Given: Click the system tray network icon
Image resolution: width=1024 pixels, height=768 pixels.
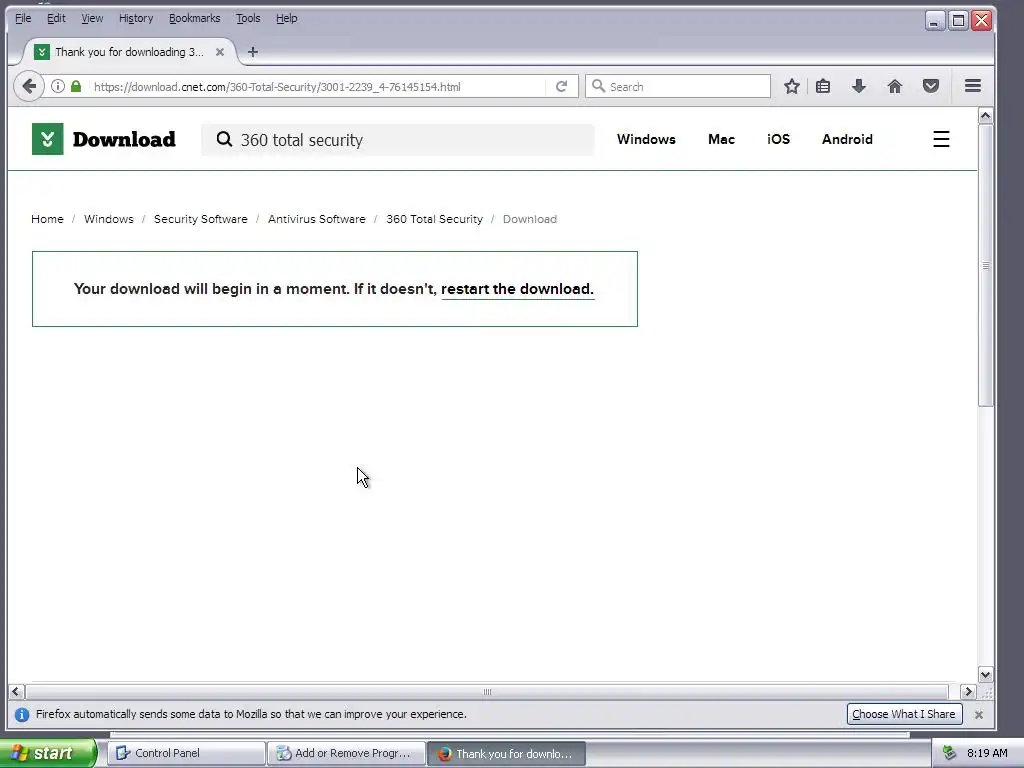Looking at the screenshot, I should pyautogui.click(x=950, y=753).
